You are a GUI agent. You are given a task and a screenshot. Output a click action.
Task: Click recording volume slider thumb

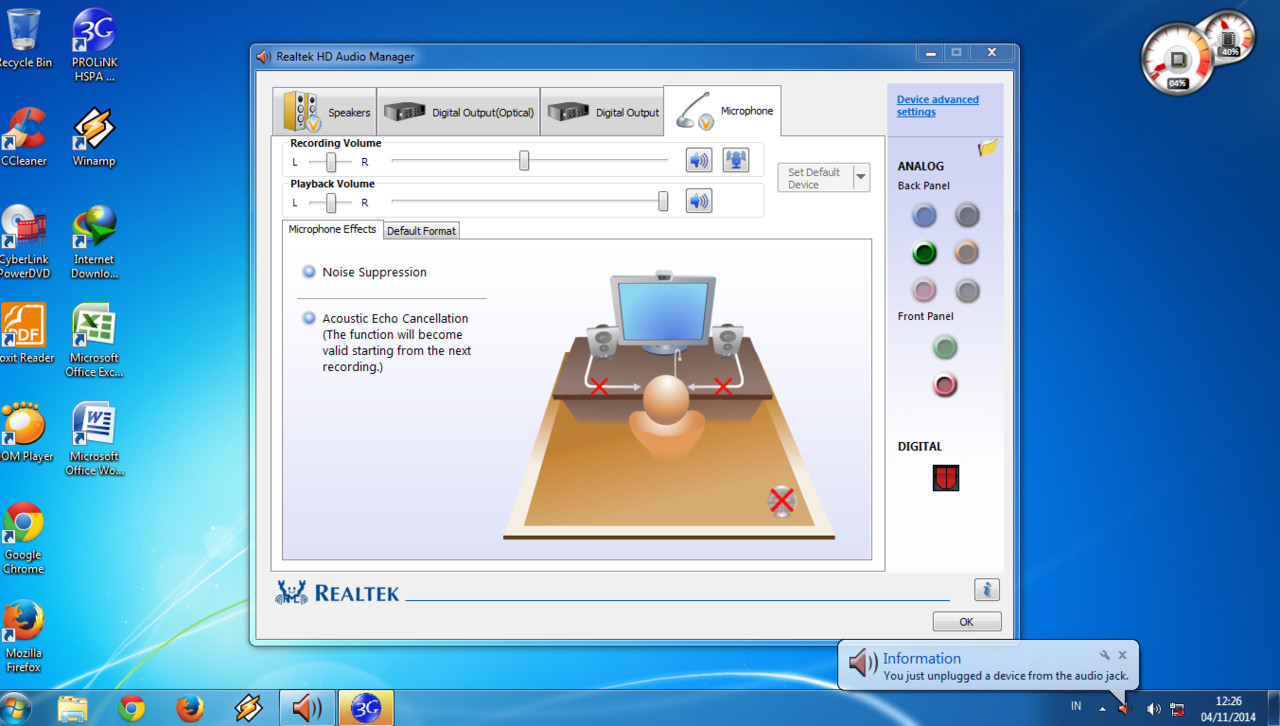524,160
